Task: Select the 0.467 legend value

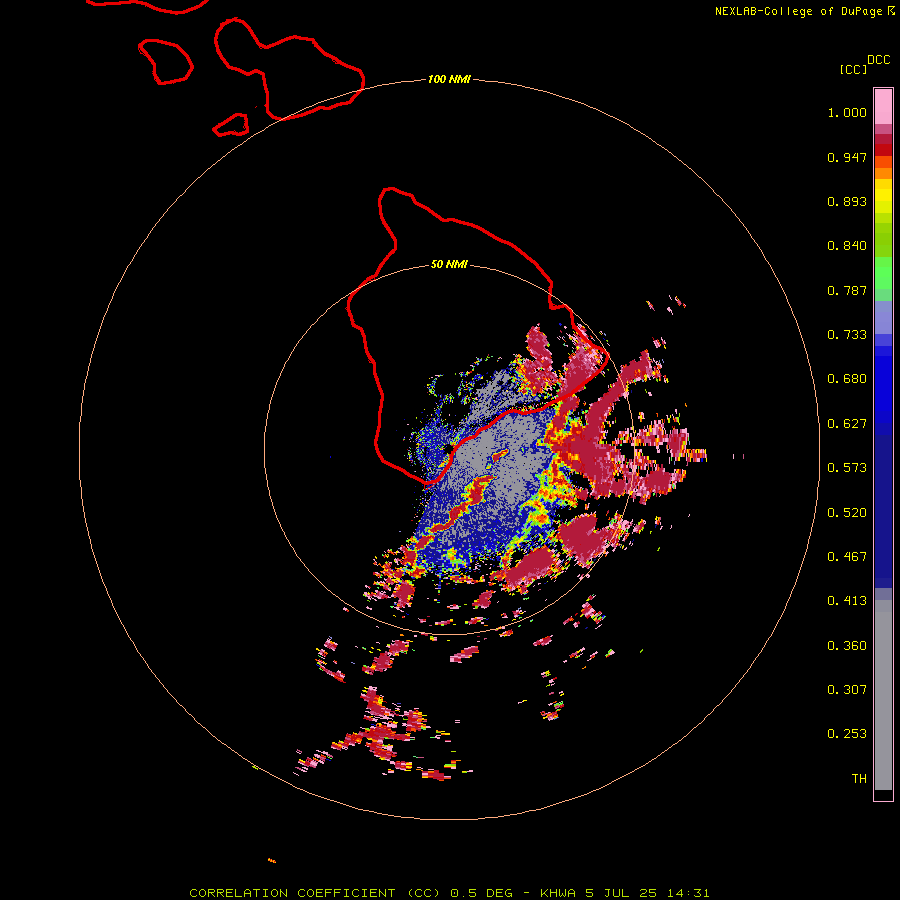Action: tap(847, 557)
